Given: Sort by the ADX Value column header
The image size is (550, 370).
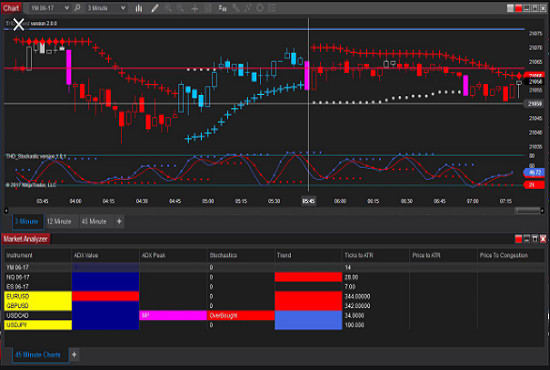Looking at the screenshot, I should click(105, 255).
